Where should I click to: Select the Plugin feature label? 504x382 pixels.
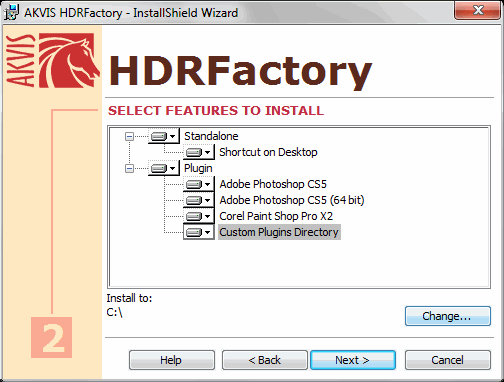click(x=198, y=168)
